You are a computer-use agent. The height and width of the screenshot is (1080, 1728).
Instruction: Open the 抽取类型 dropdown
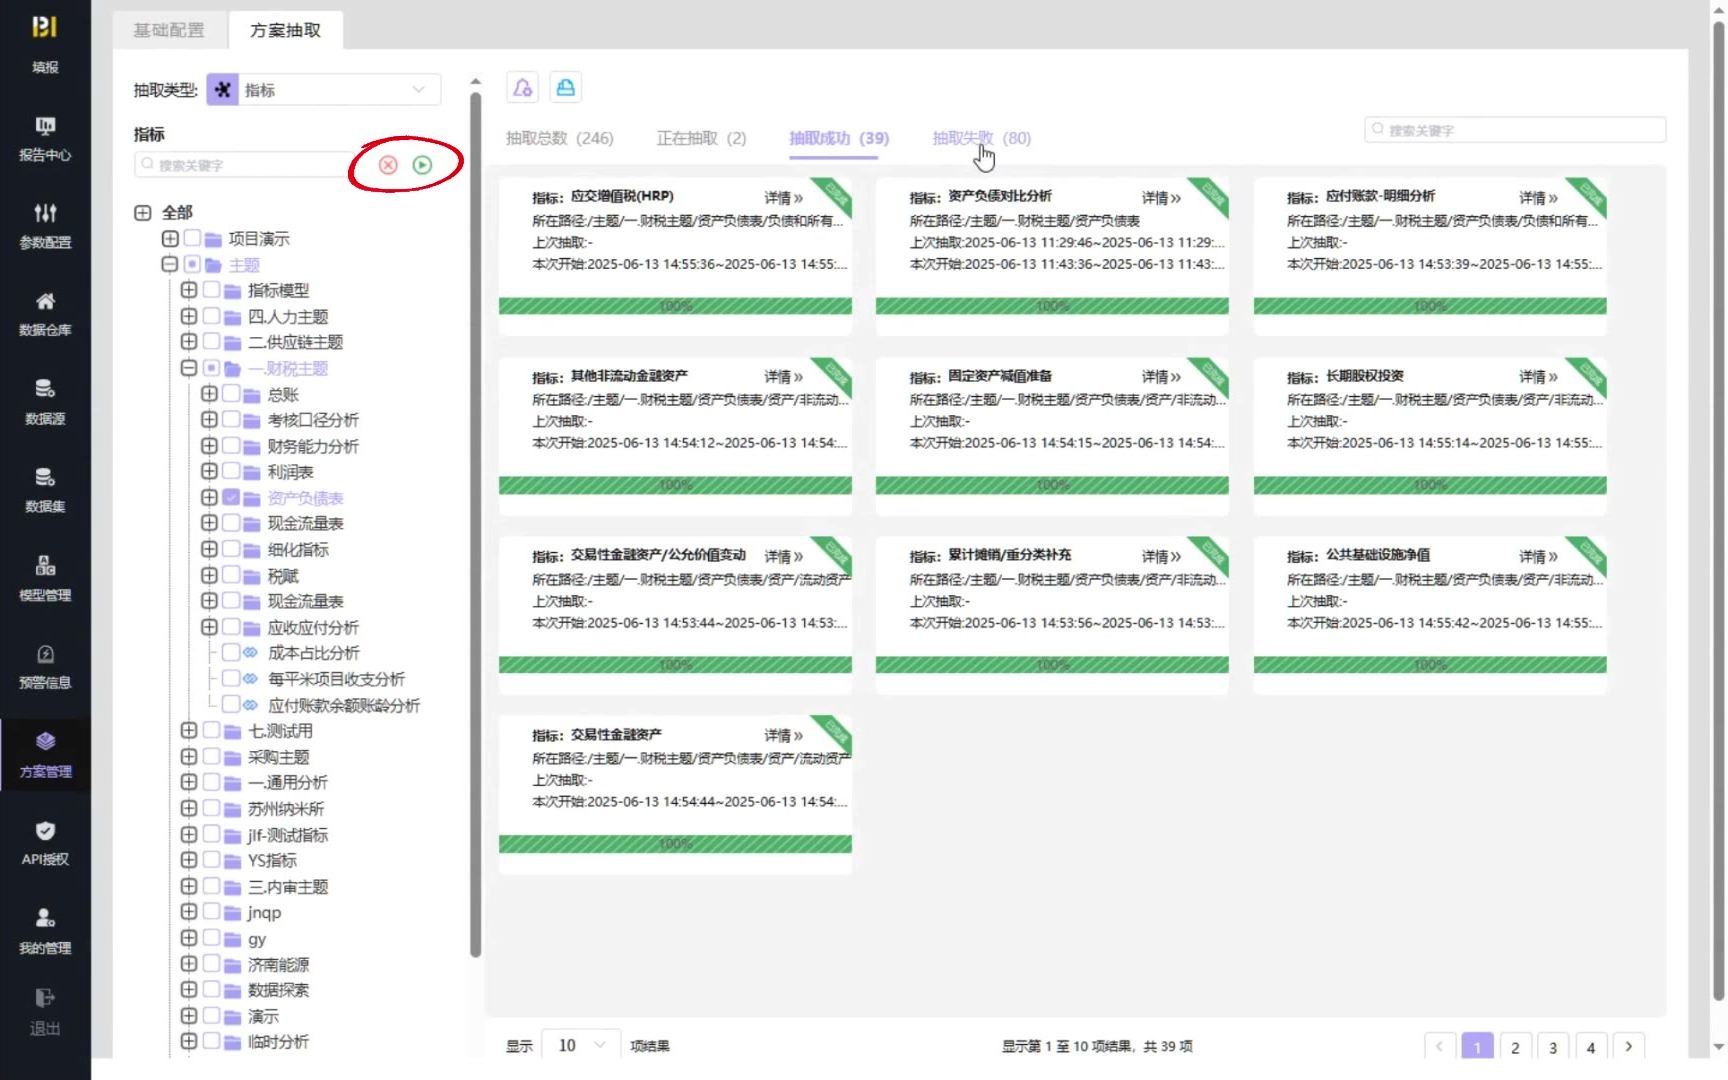[x=324, y=90]
